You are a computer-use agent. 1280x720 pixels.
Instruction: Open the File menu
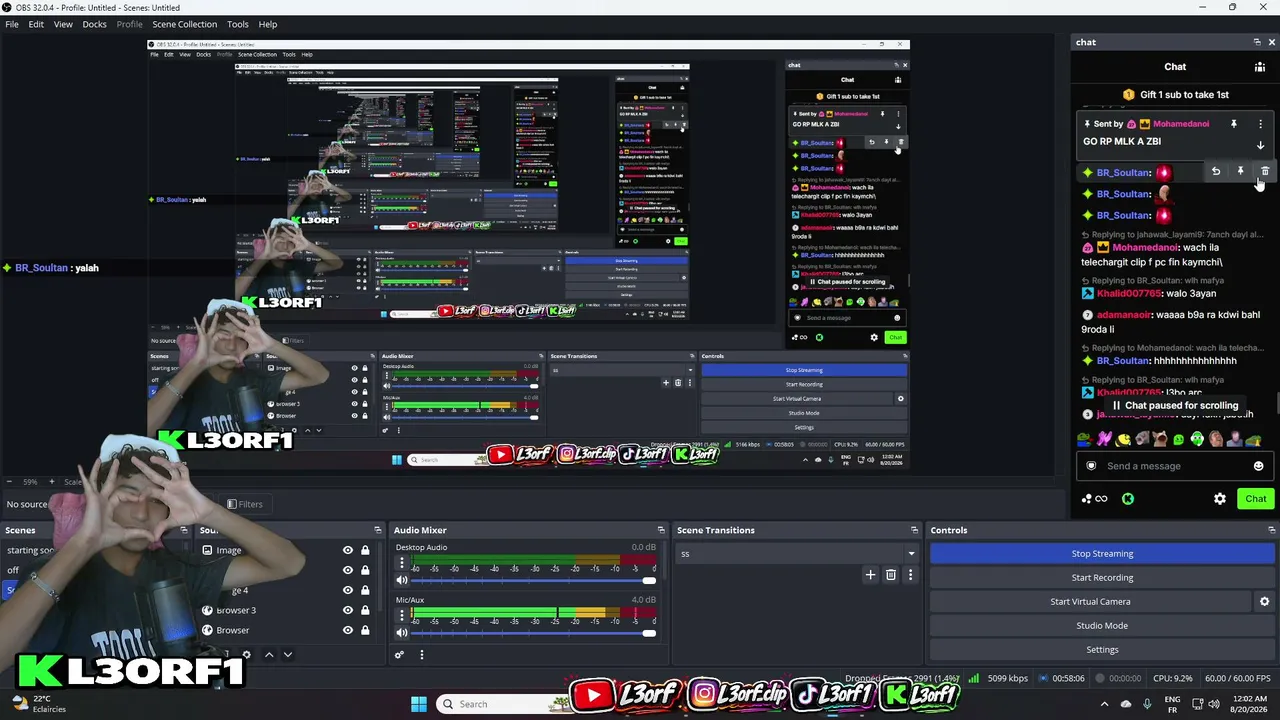click(x=12, y=24)
